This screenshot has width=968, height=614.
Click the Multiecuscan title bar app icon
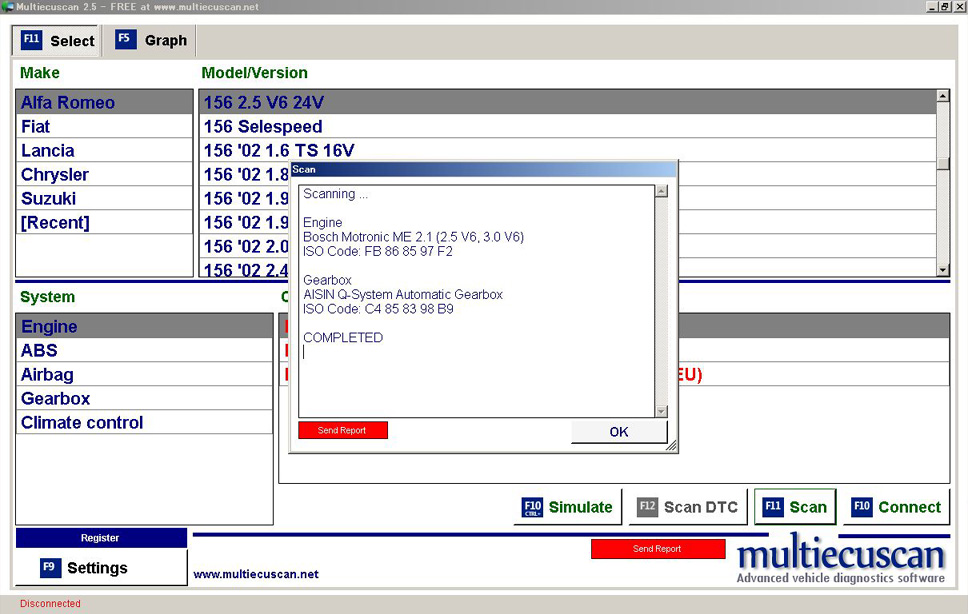point(7,7)
